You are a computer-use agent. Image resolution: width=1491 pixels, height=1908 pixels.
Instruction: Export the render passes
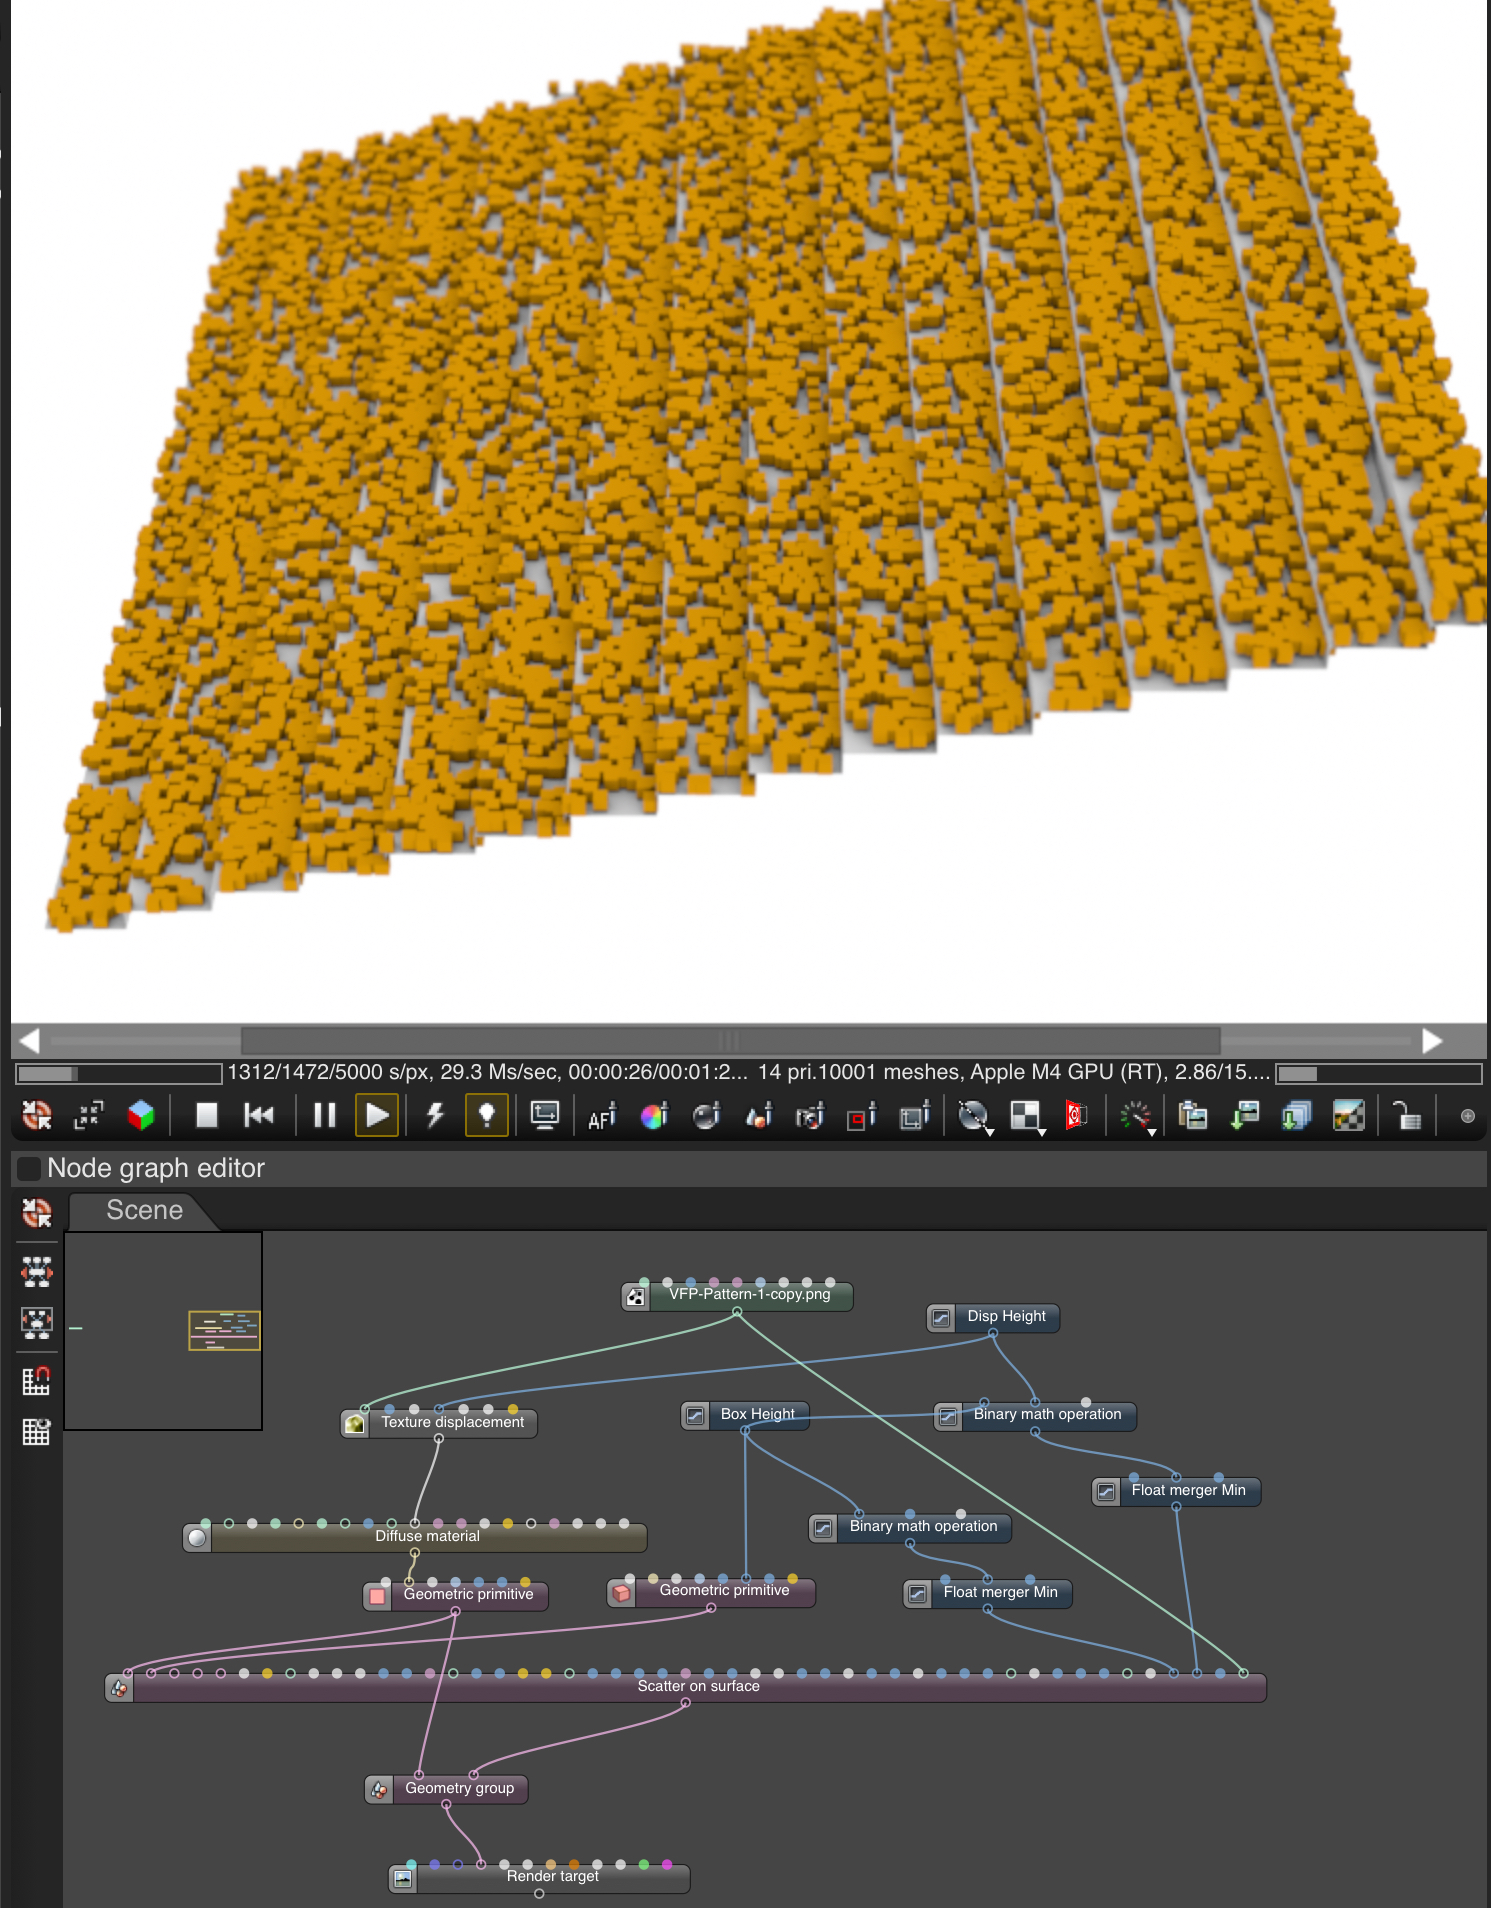click(x=1297, y=1115)
